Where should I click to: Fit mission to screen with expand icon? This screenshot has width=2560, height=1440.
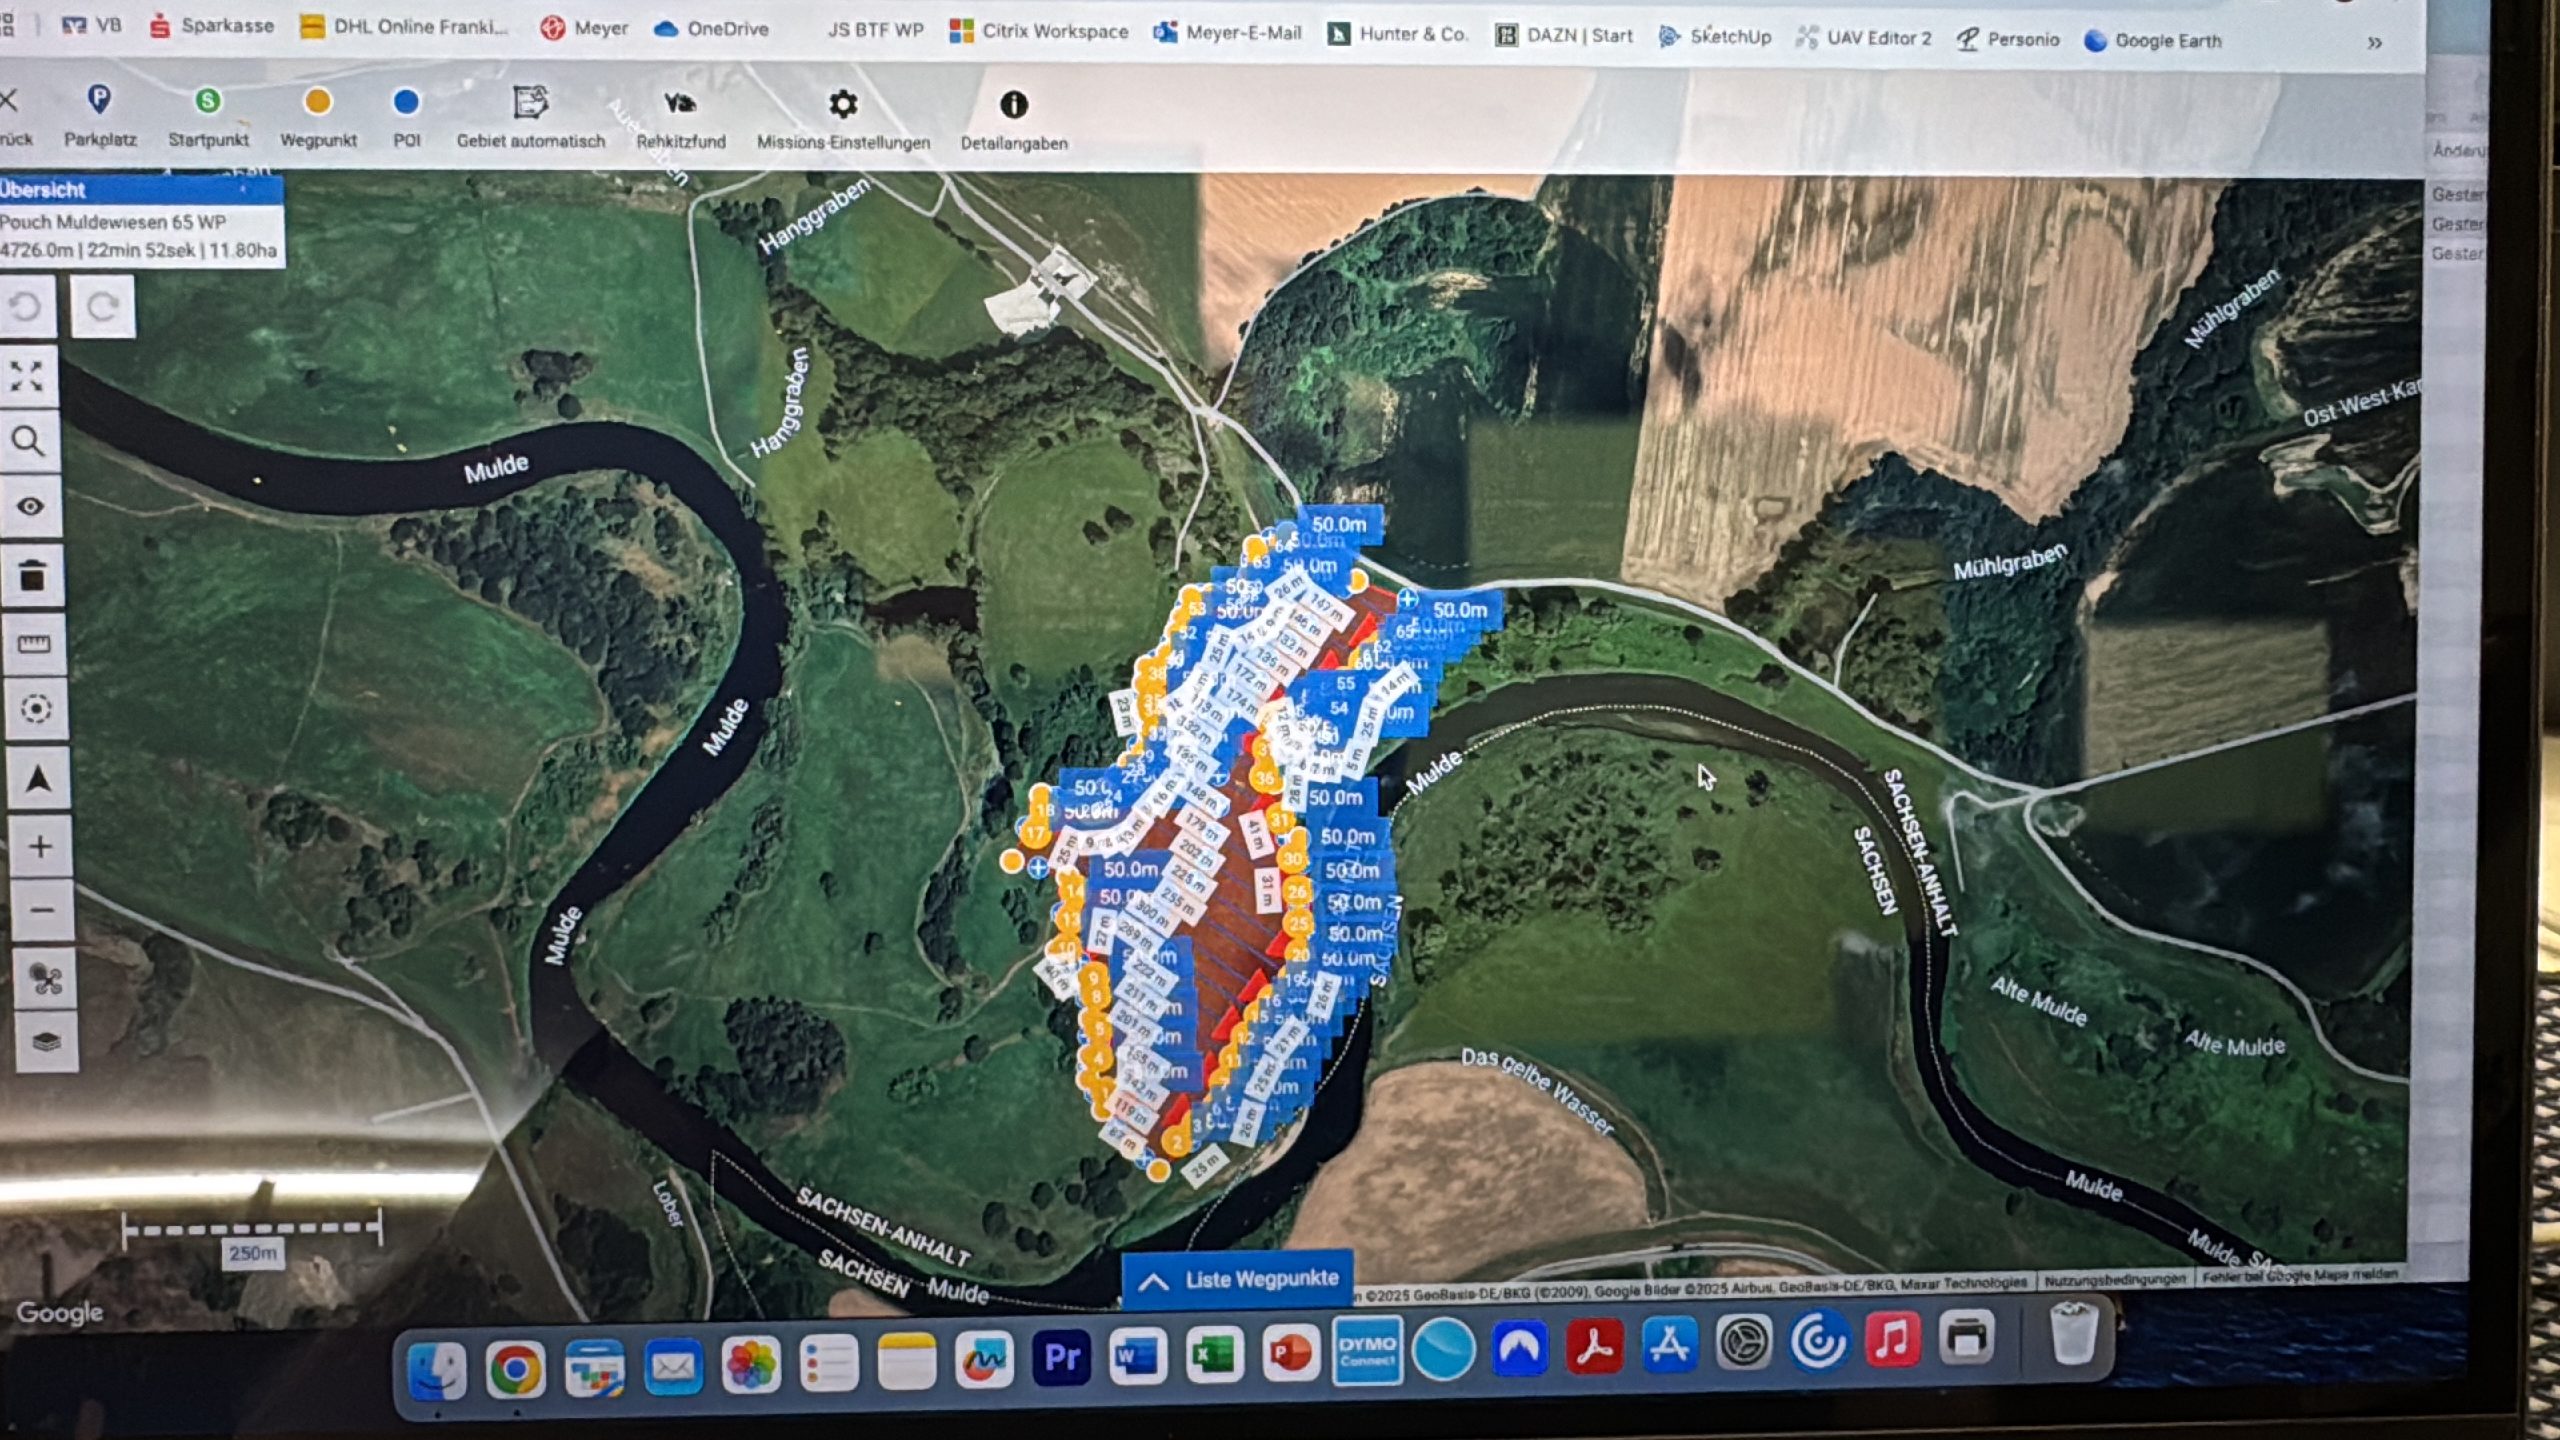click(27, 376)
